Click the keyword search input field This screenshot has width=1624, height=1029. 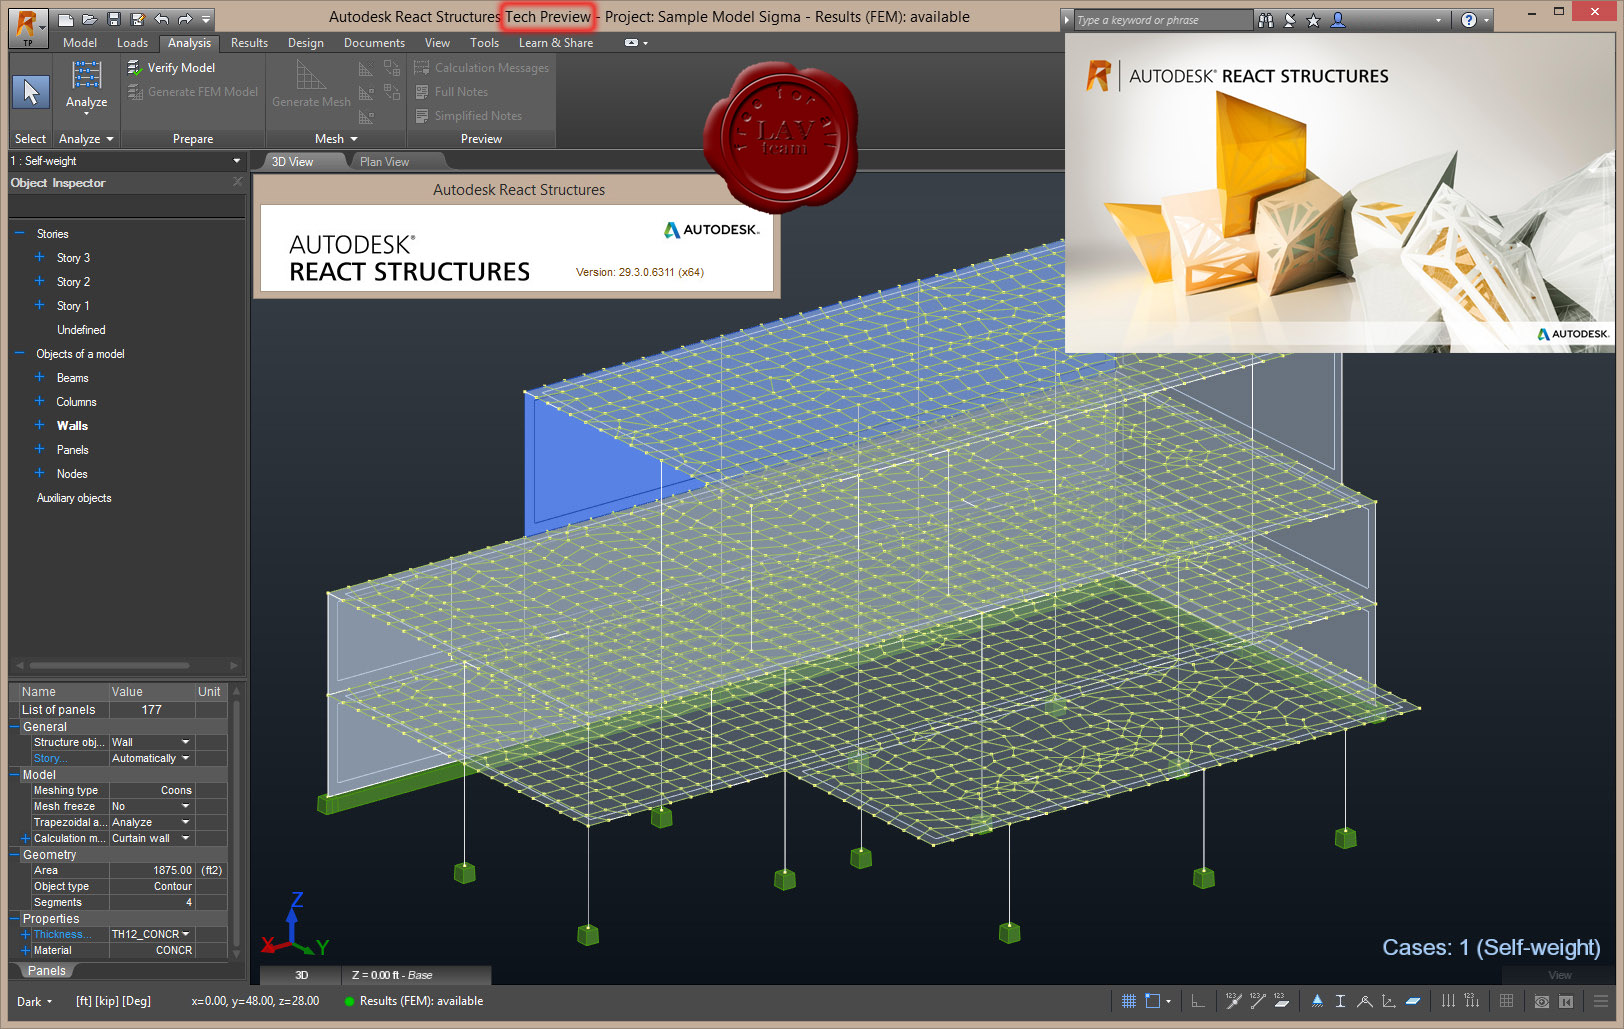(x=1163, y=20)
